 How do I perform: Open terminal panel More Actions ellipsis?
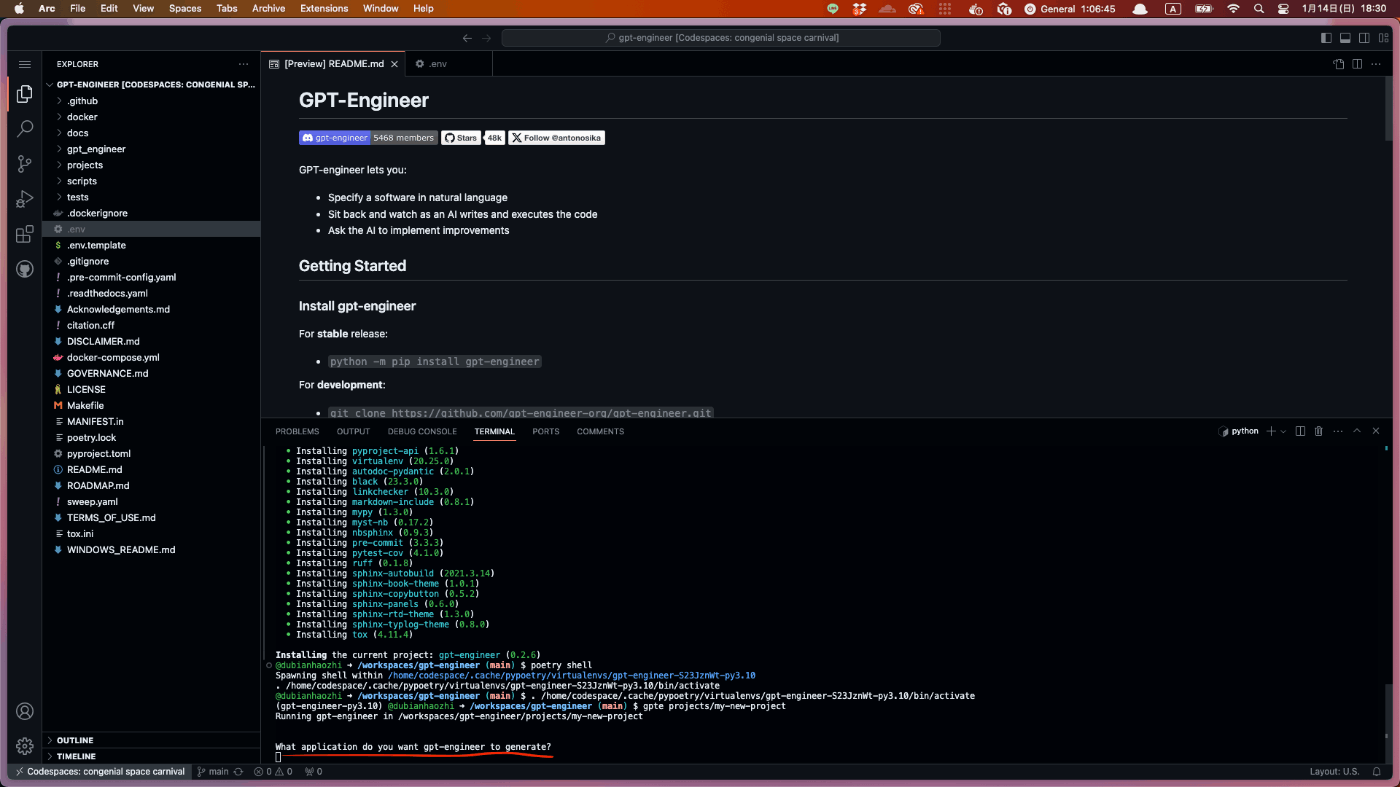tap(1337, 431)
